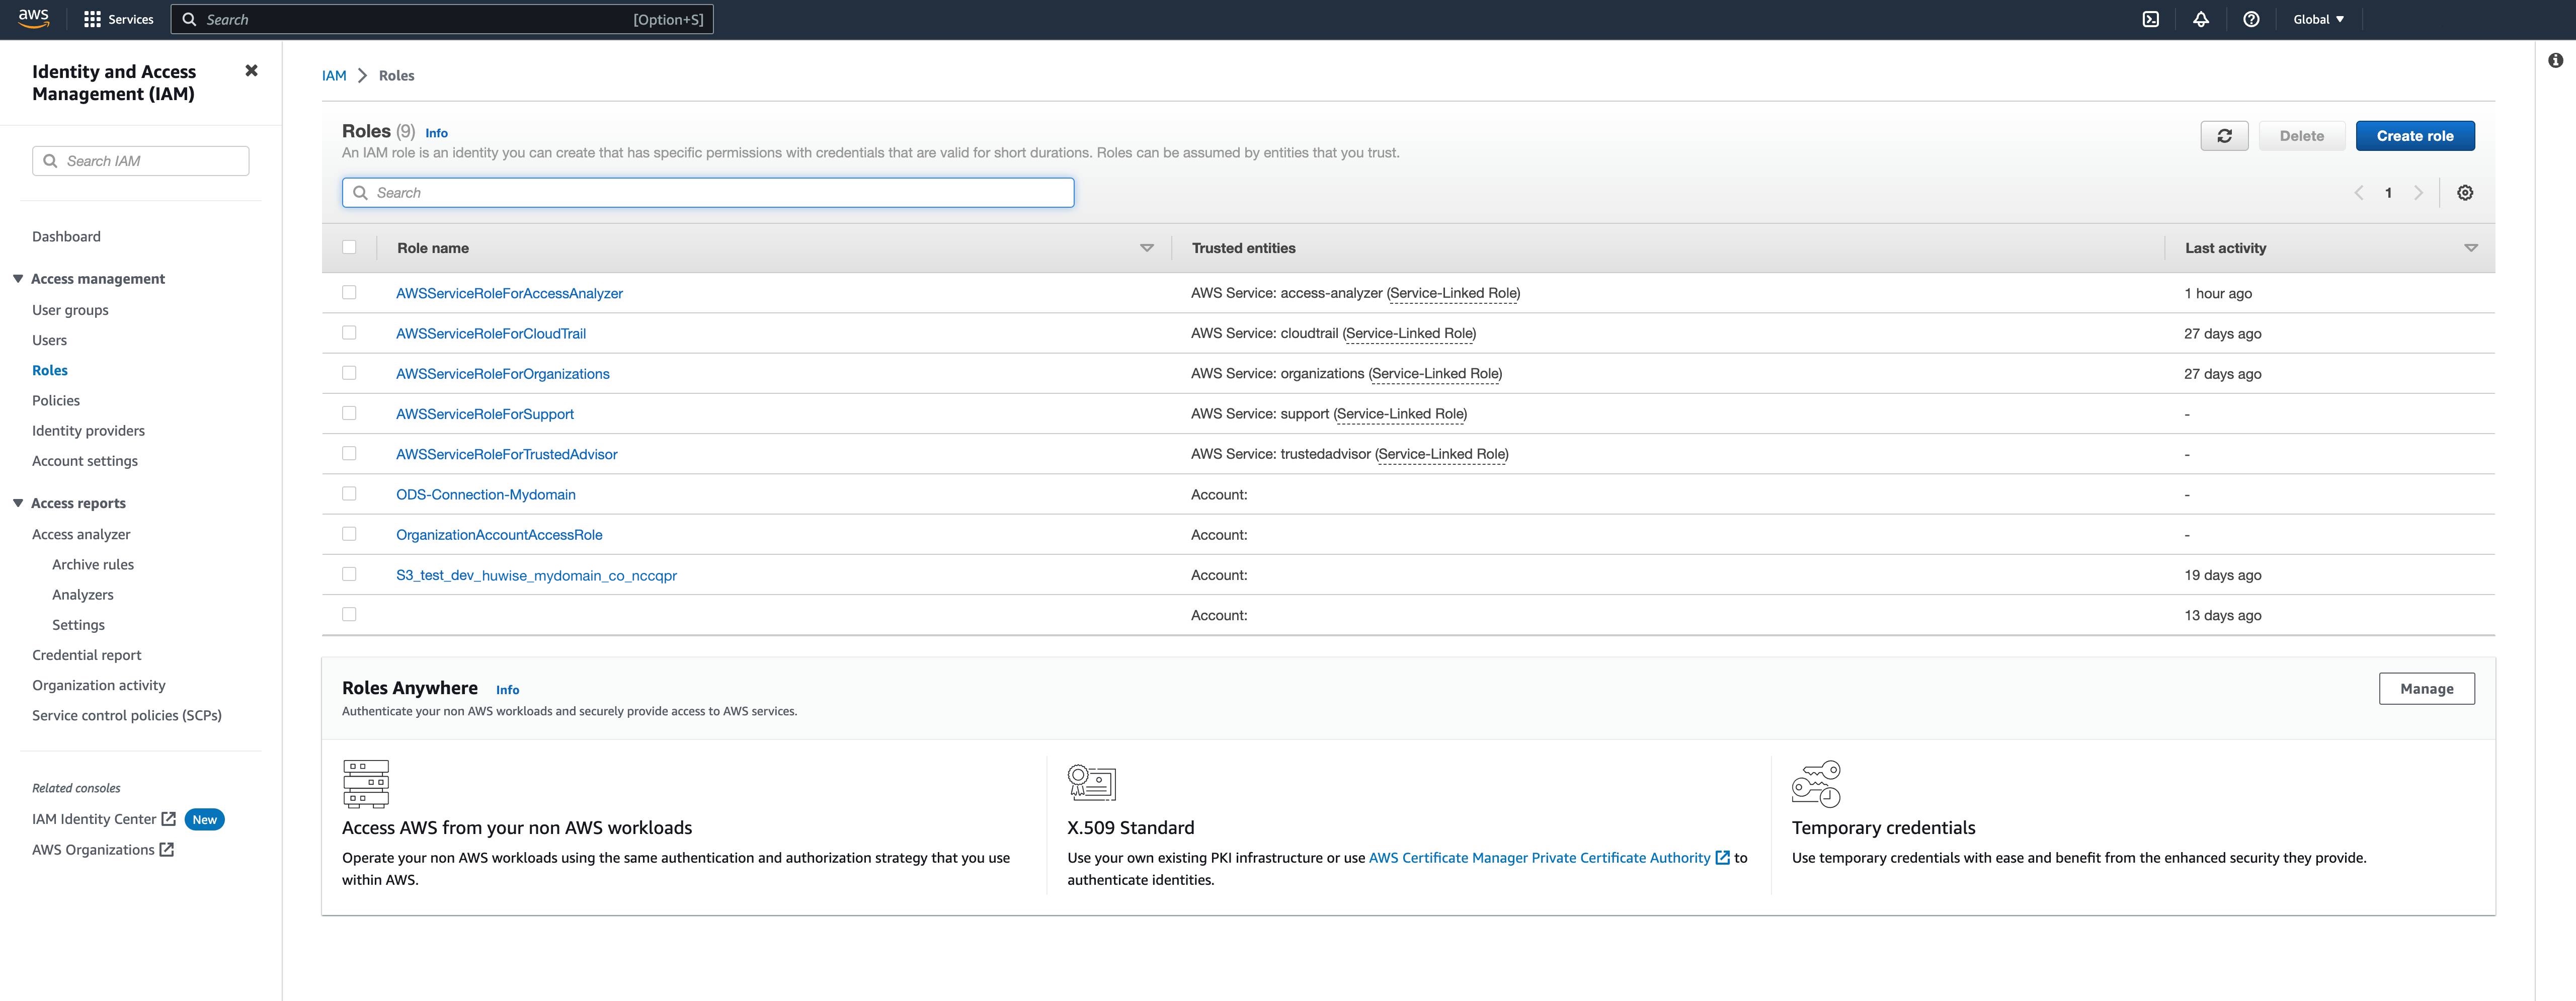2576x1001 pixels.
Task: Open the Global region dropdown
Action: pos(2318,19)
